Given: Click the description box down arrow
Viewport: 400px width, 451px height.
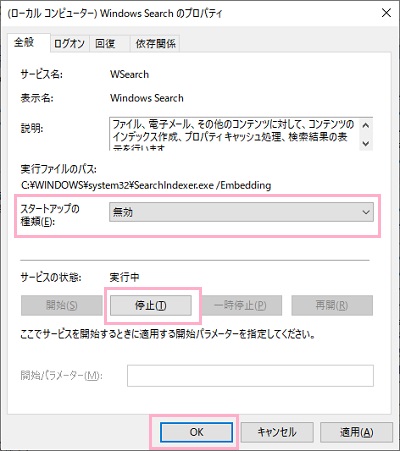Looking at the screenshot, I should click(366, 144).
